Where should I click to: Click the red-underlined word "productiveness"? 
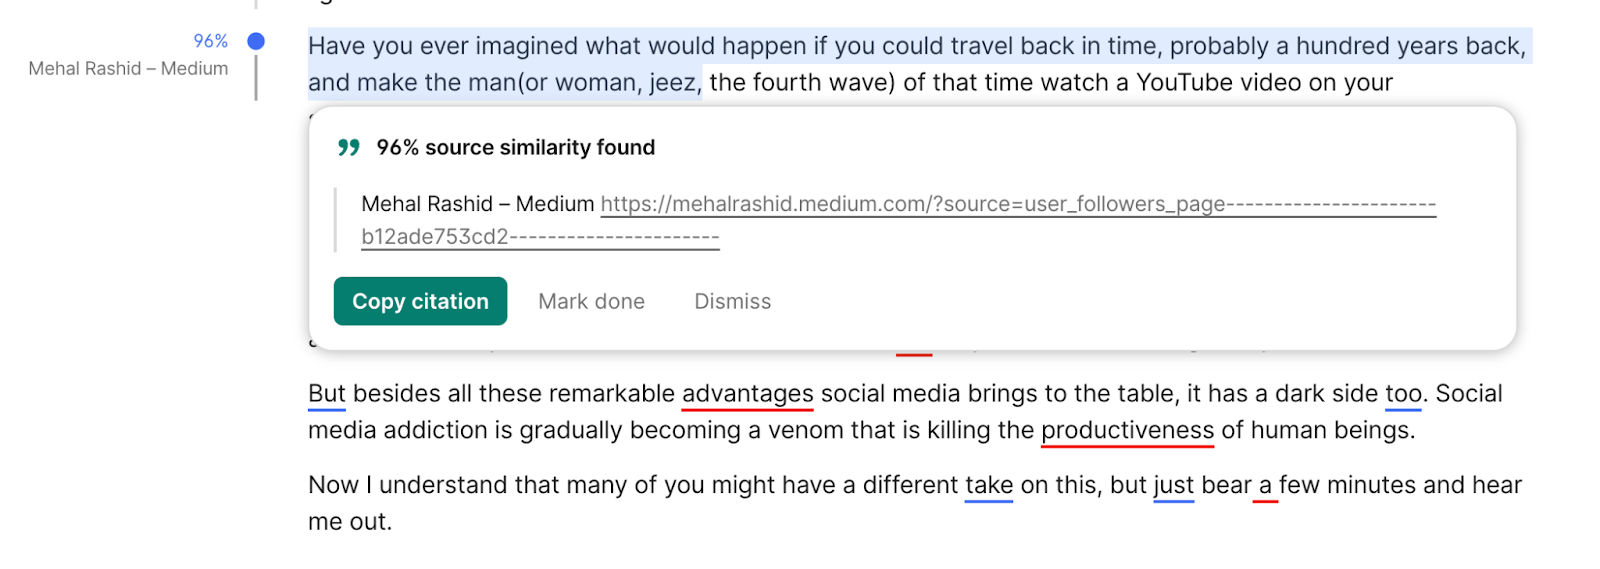[1127, 430]
